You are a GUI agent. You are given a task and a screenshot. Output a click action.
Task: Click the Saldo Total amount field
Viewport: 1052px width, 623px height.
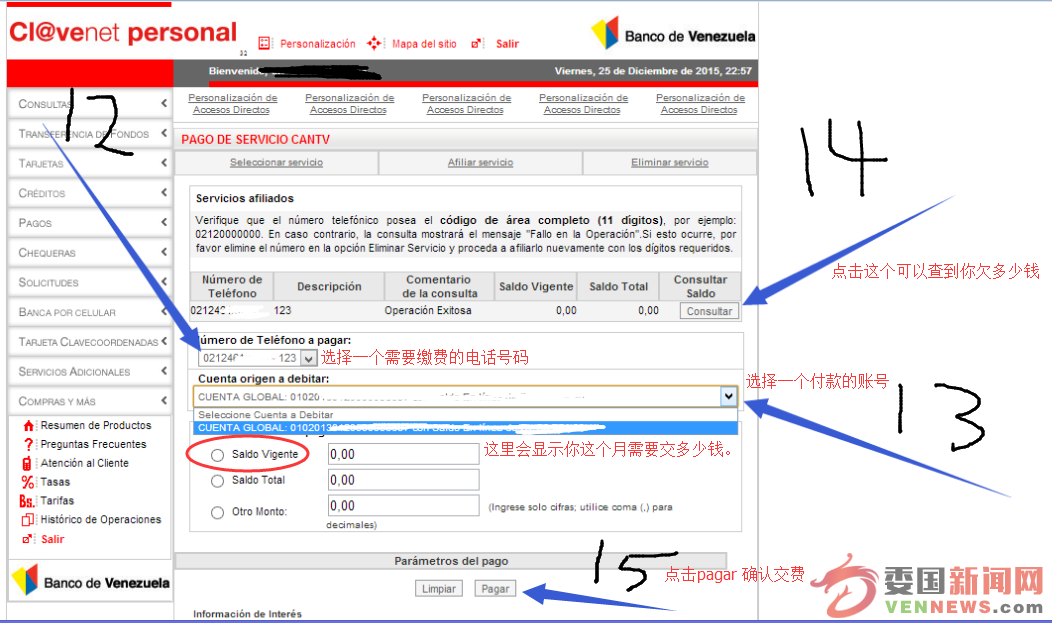coord(403,479)
